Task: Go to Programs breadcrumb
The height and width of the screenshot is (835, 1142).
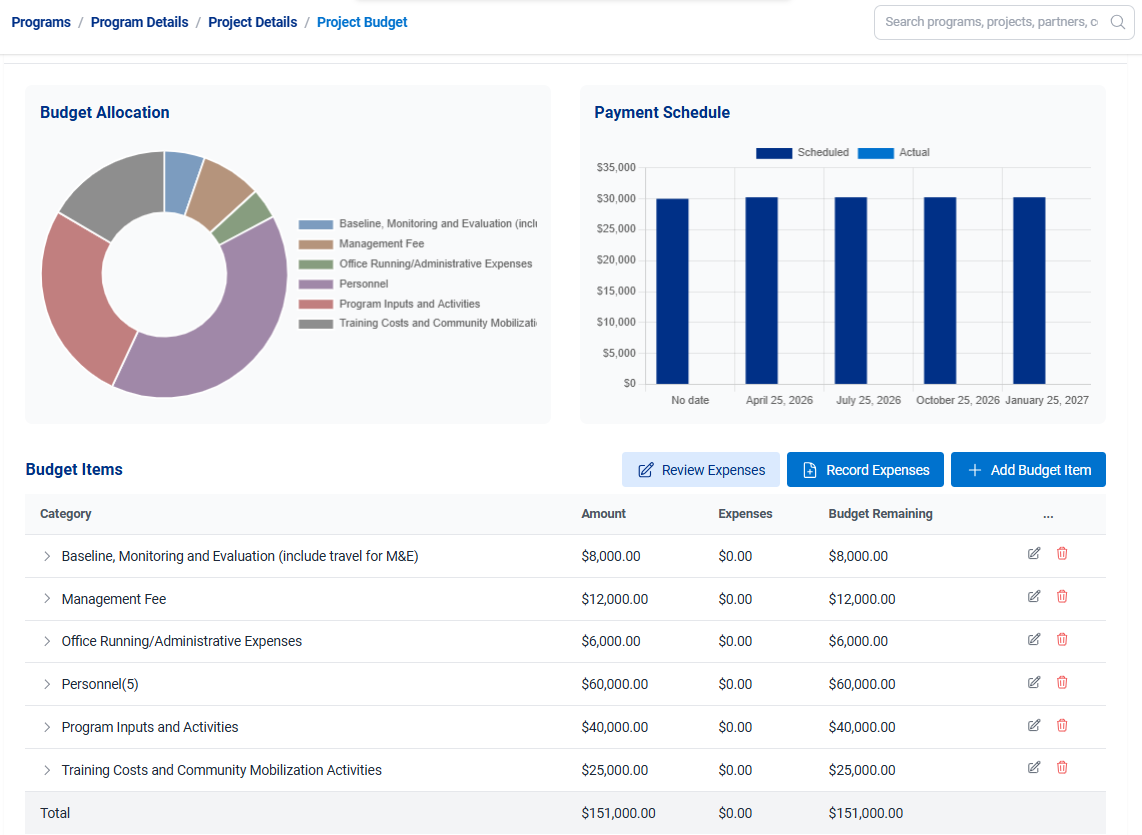Action: pos(41,22)
